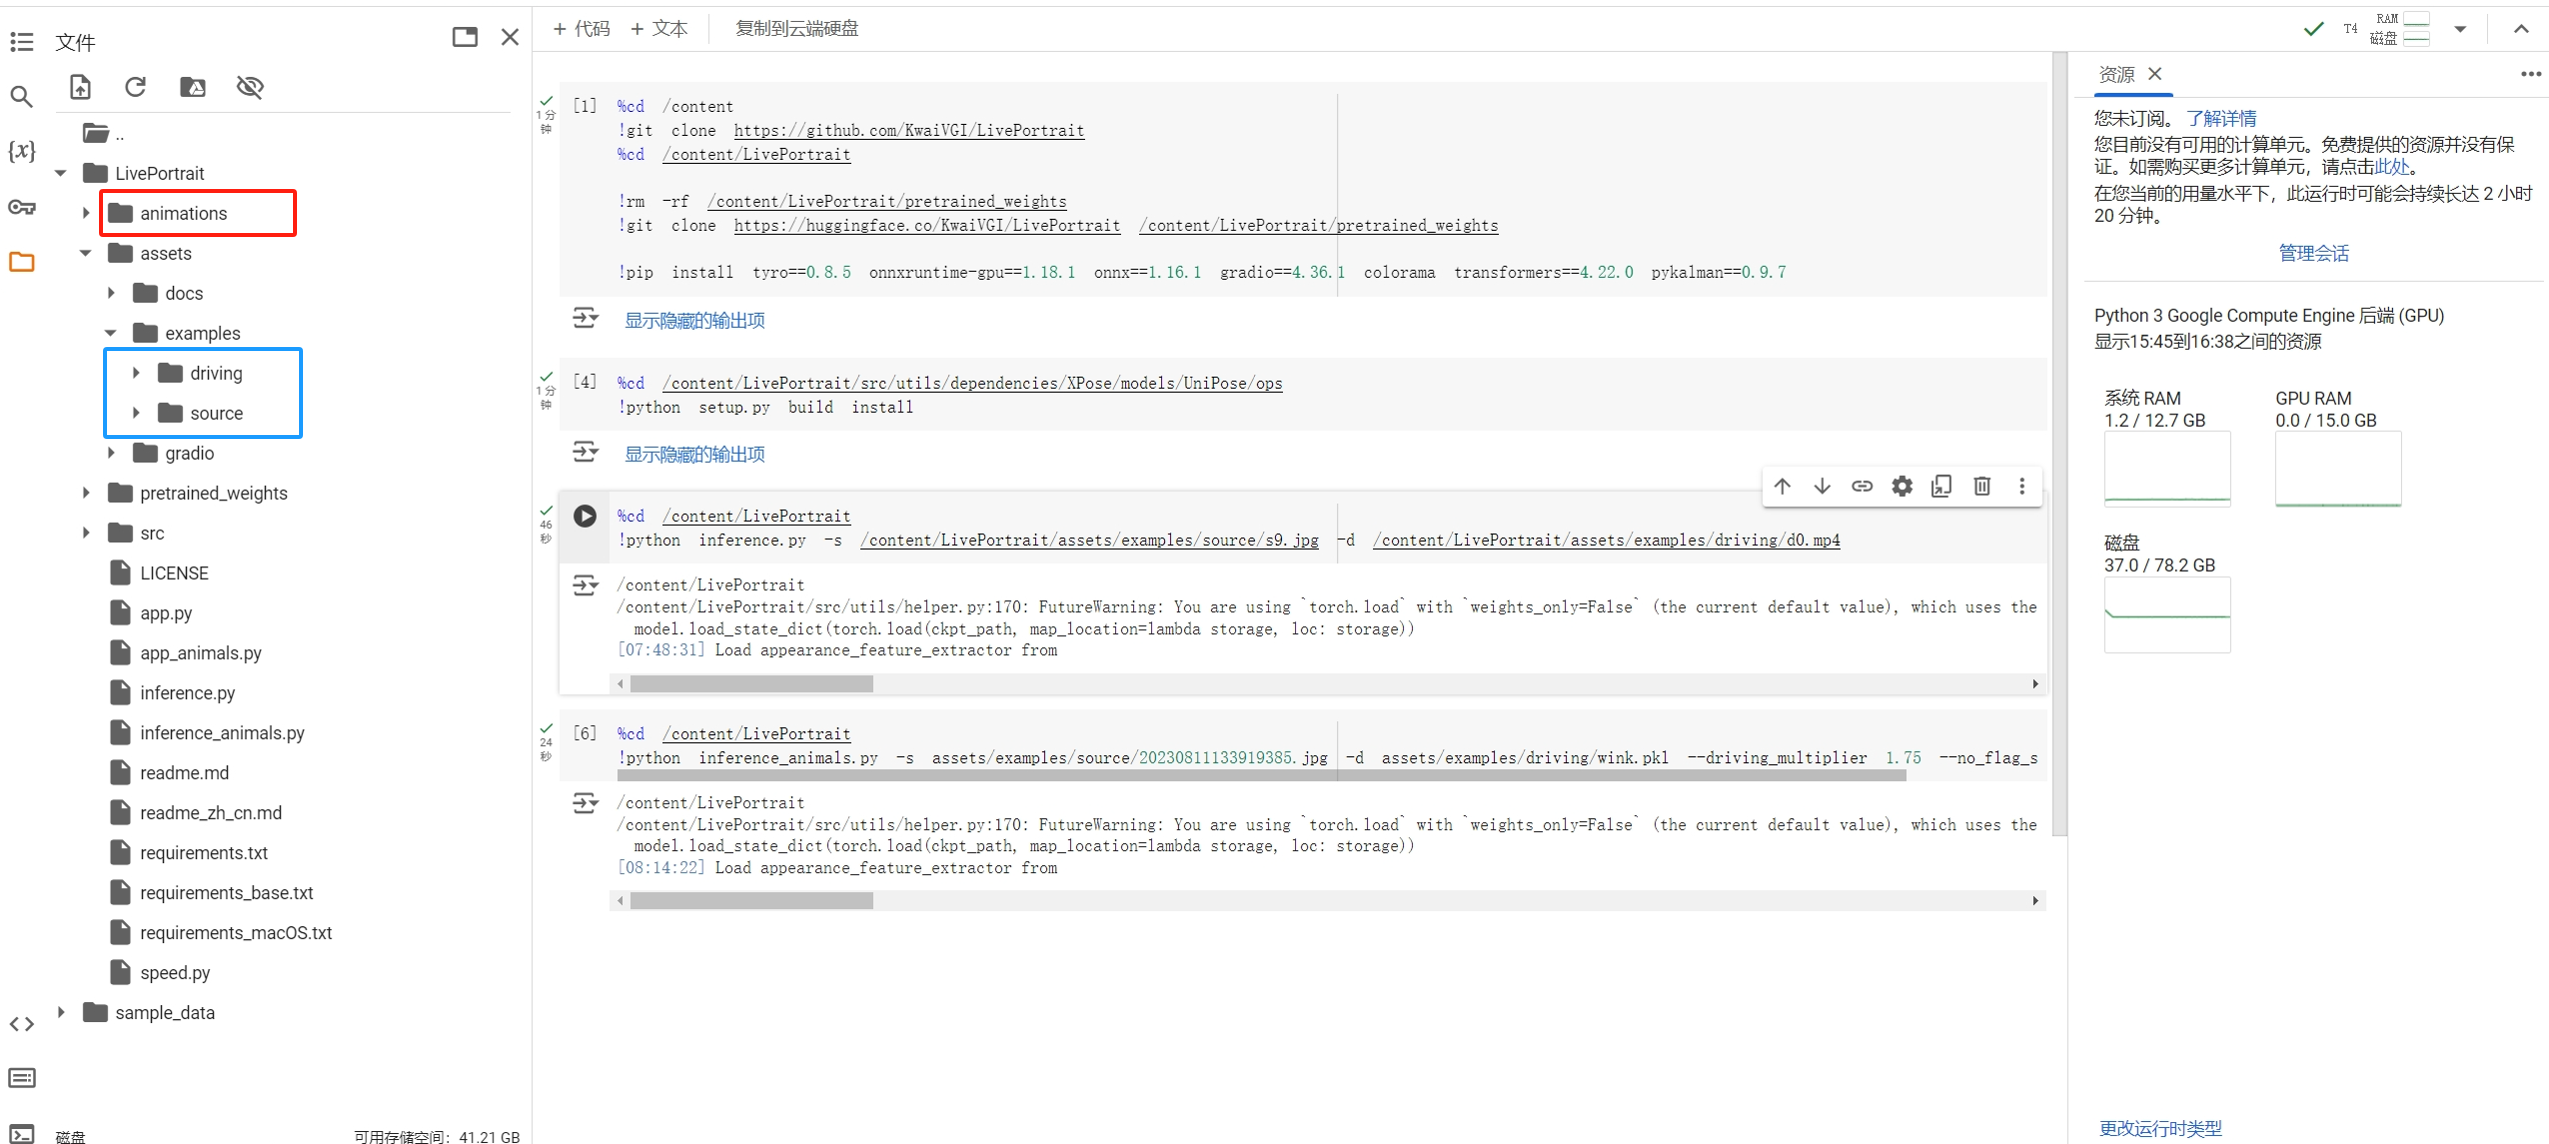Delete the selected cell with trash icon
Viewport: 2549px width, 1144px height.
pos(1981,486)
